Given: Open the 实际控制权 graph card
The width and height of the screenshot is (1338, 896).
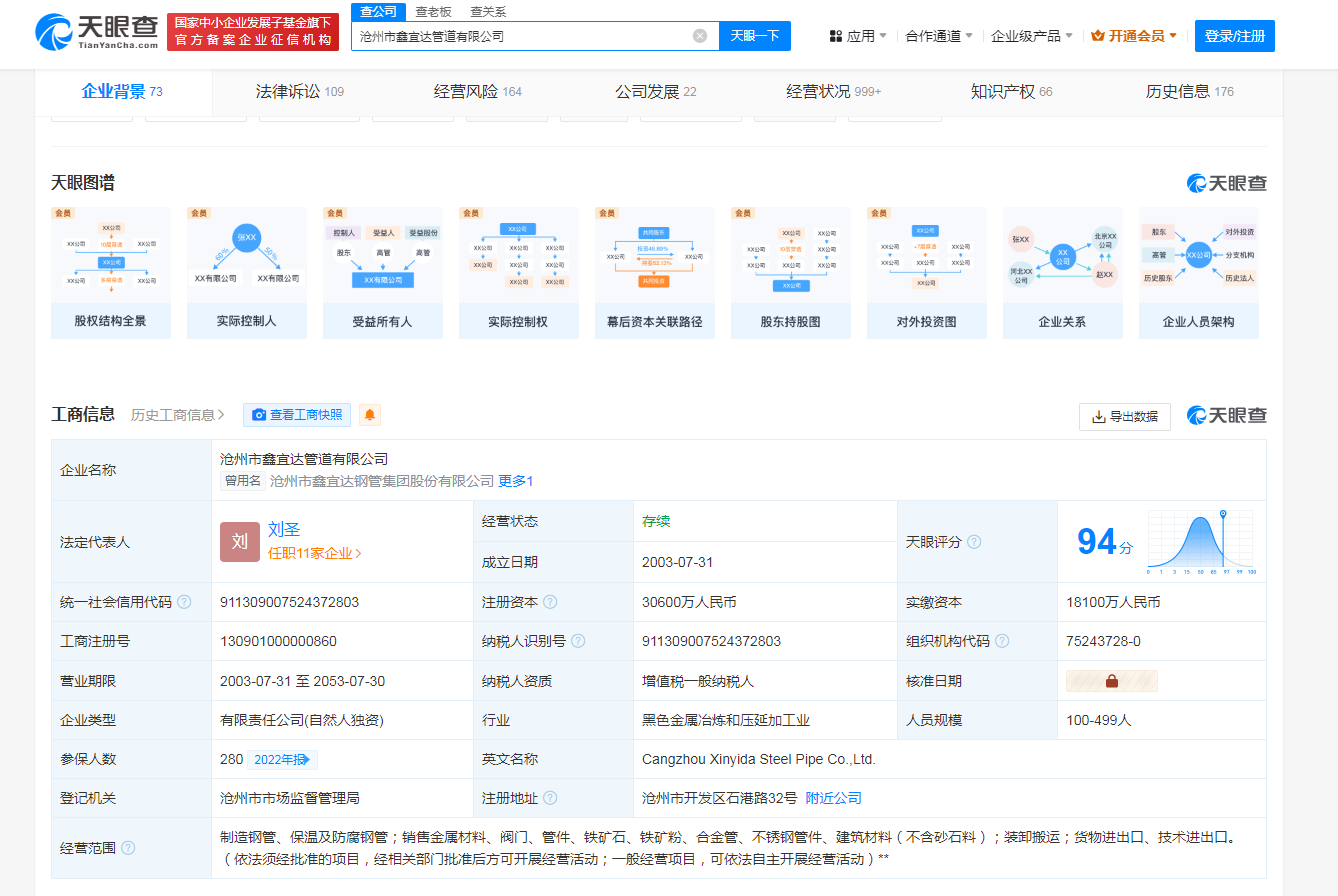Looking at the screenshot, I should (519, 273).
